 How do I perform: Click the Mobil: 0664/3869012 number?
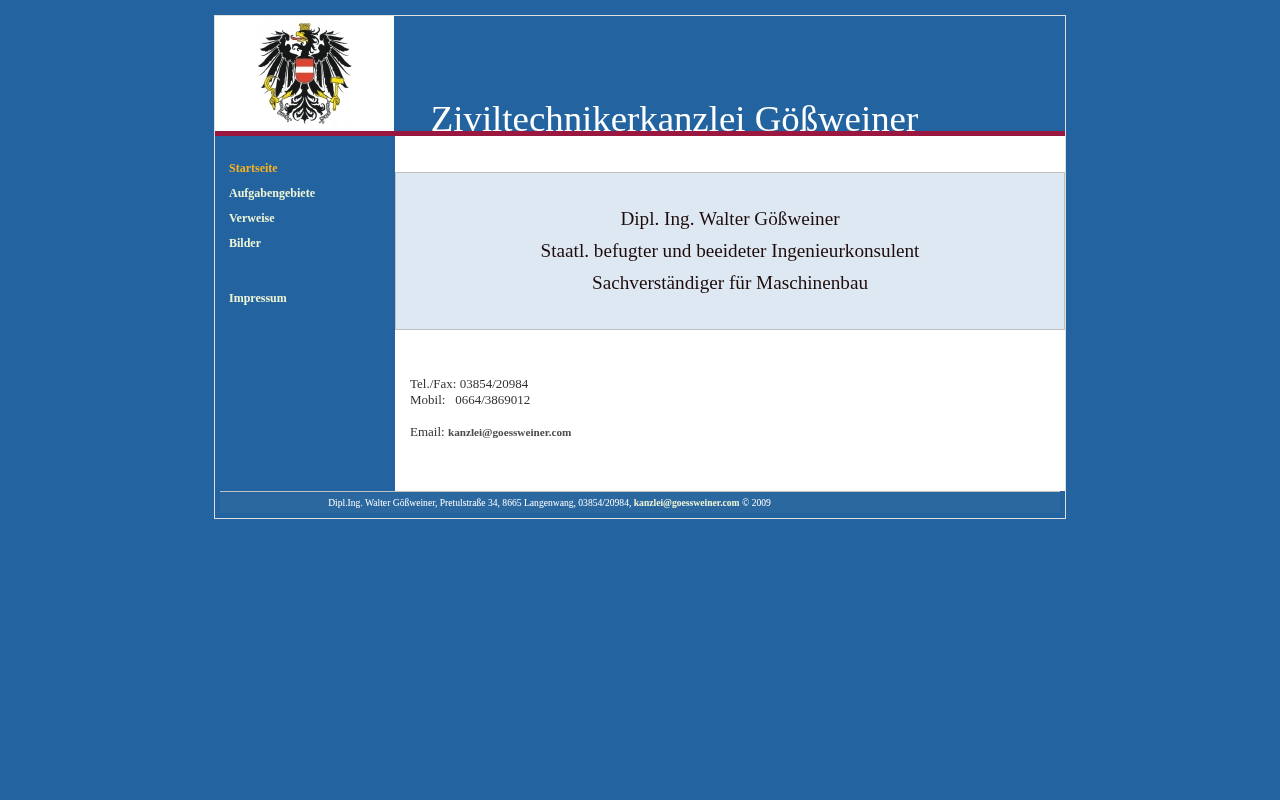click(470, 400)
